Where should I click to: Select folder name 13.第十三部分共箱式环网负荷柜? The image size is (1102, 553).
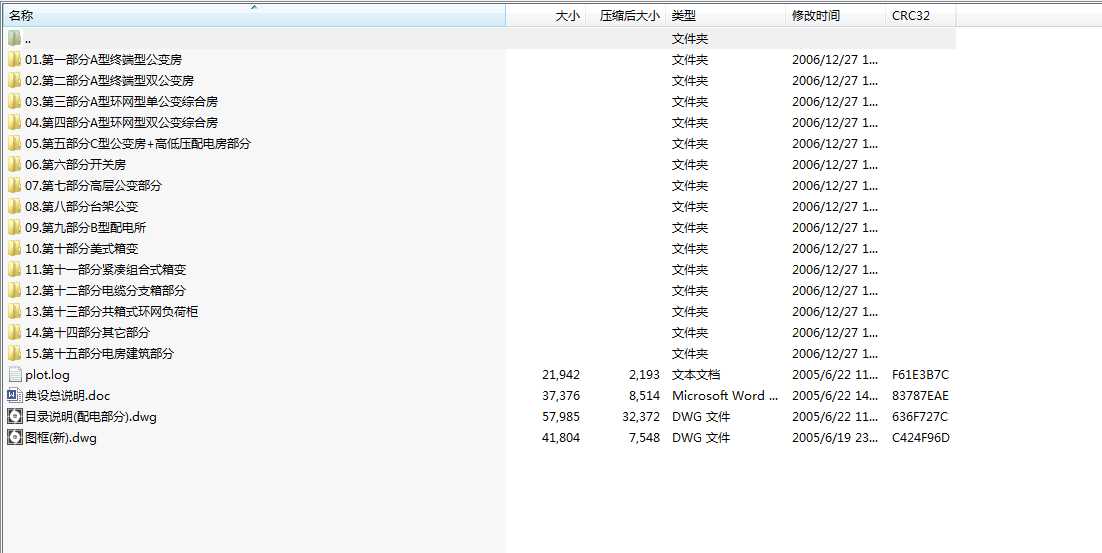tap(111, 311)
